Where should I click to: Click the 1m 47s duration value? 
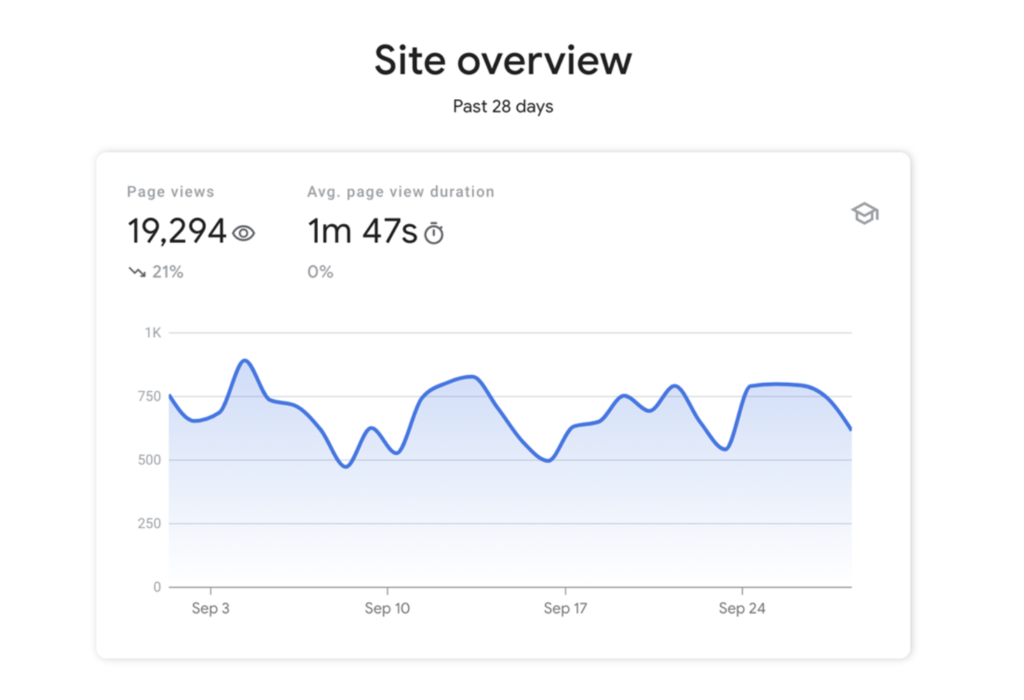click(x=362, y=232)
